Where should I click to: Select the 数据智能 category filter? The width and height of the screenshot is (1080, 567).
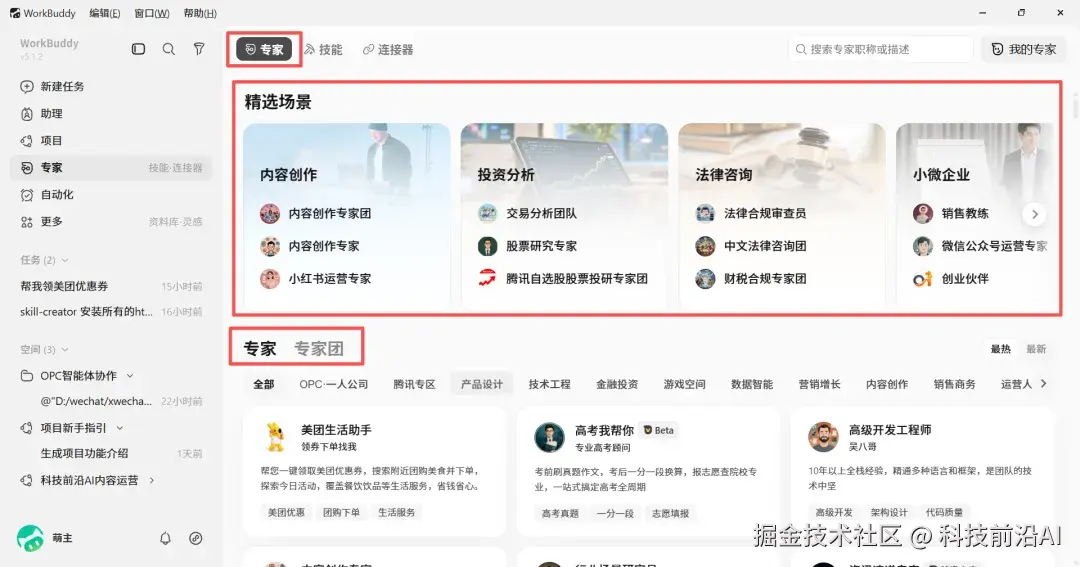tap(751, 384)
